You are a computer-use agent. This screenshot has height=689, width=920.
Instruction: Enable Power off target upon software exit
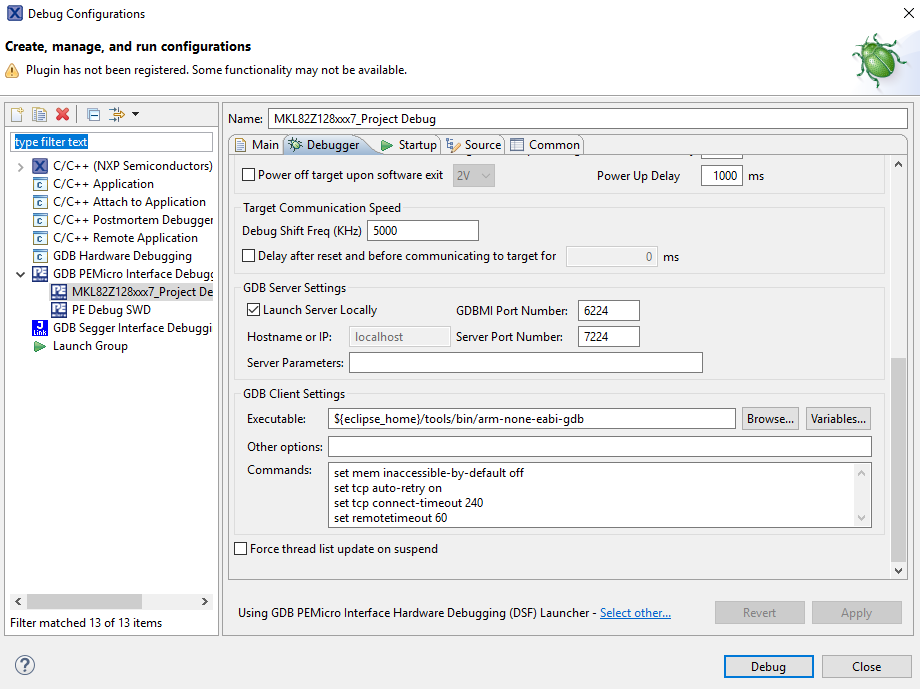click(249, 176)
